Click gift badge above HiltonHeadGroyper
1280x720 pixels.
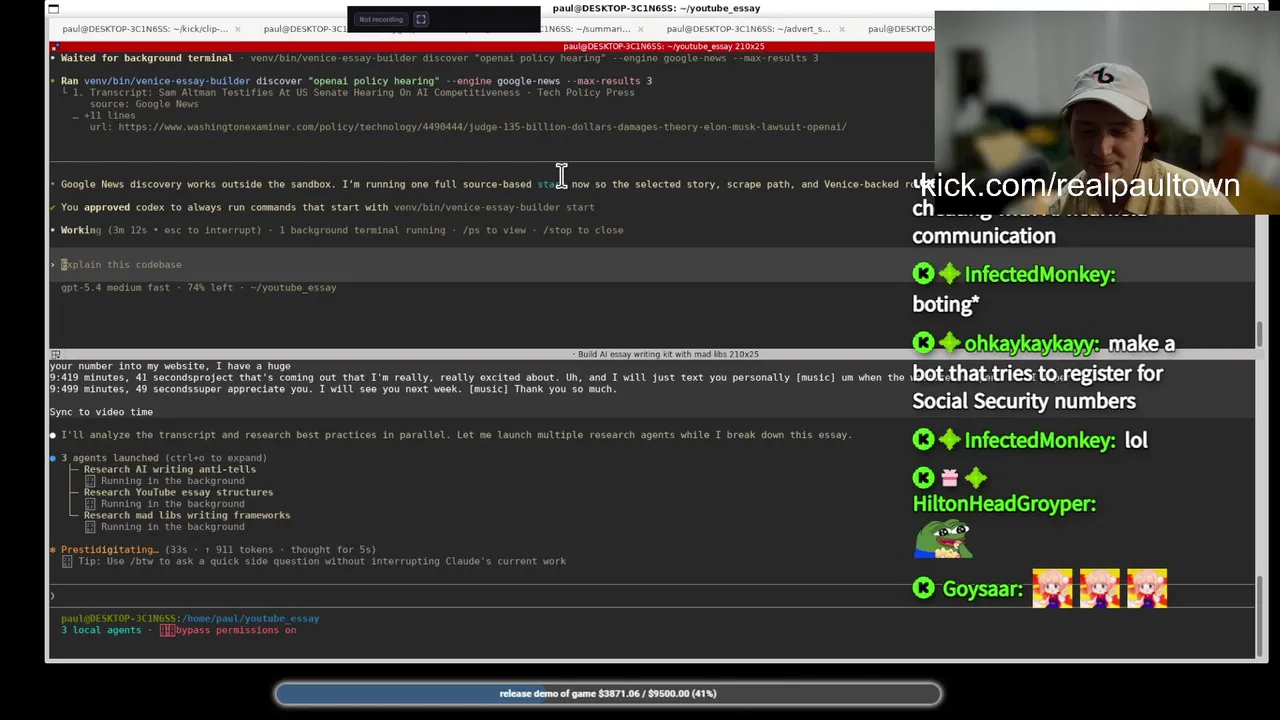(x=949, y=478)
